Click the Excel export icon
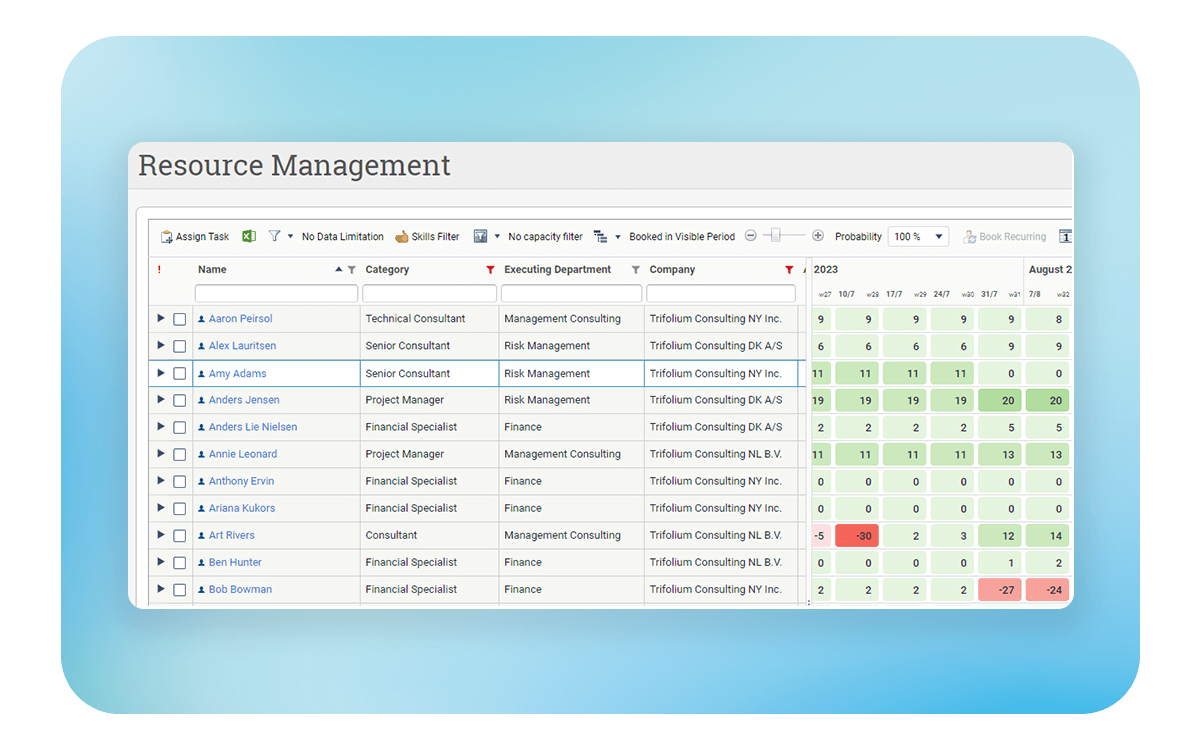 point(249,236)
